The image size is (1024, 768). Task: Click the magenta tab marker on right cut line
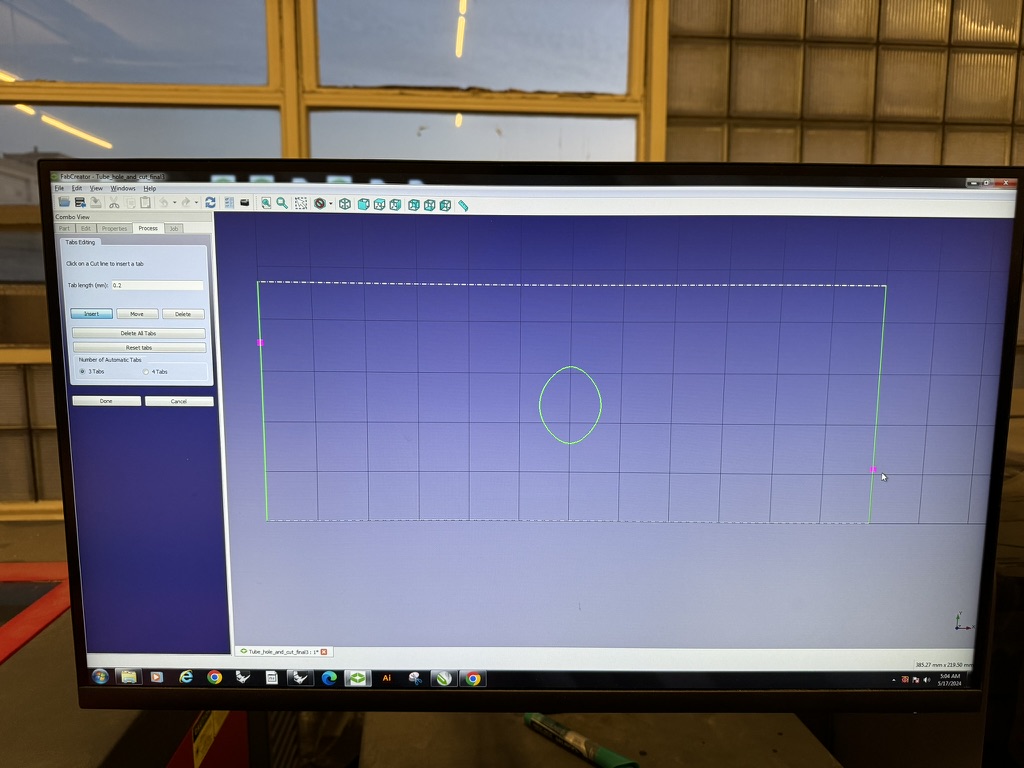click(874, 469)
